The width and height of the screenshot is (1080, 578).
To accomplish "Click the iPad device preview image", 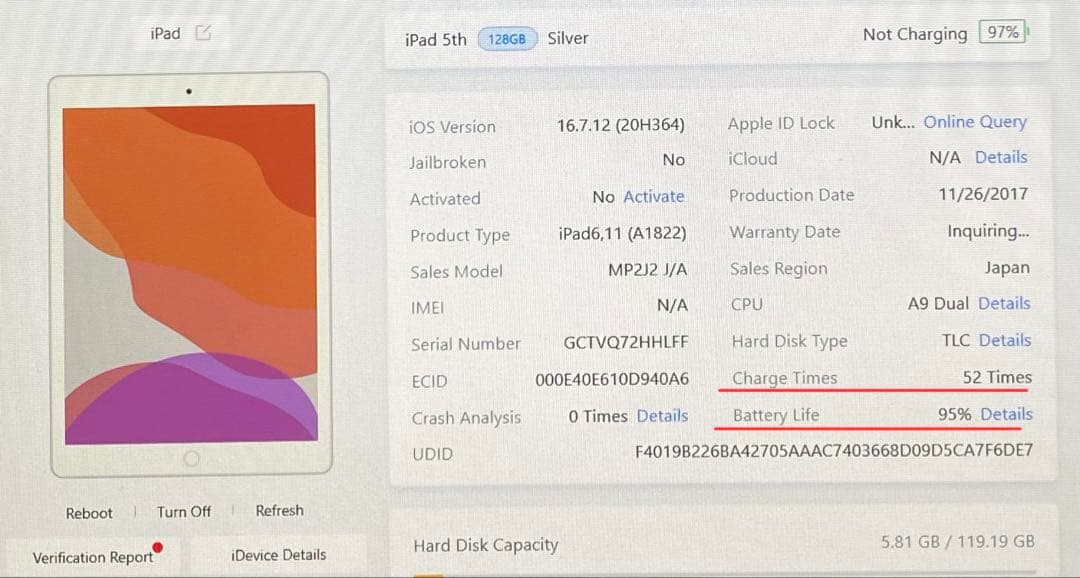I will point(190,274).
